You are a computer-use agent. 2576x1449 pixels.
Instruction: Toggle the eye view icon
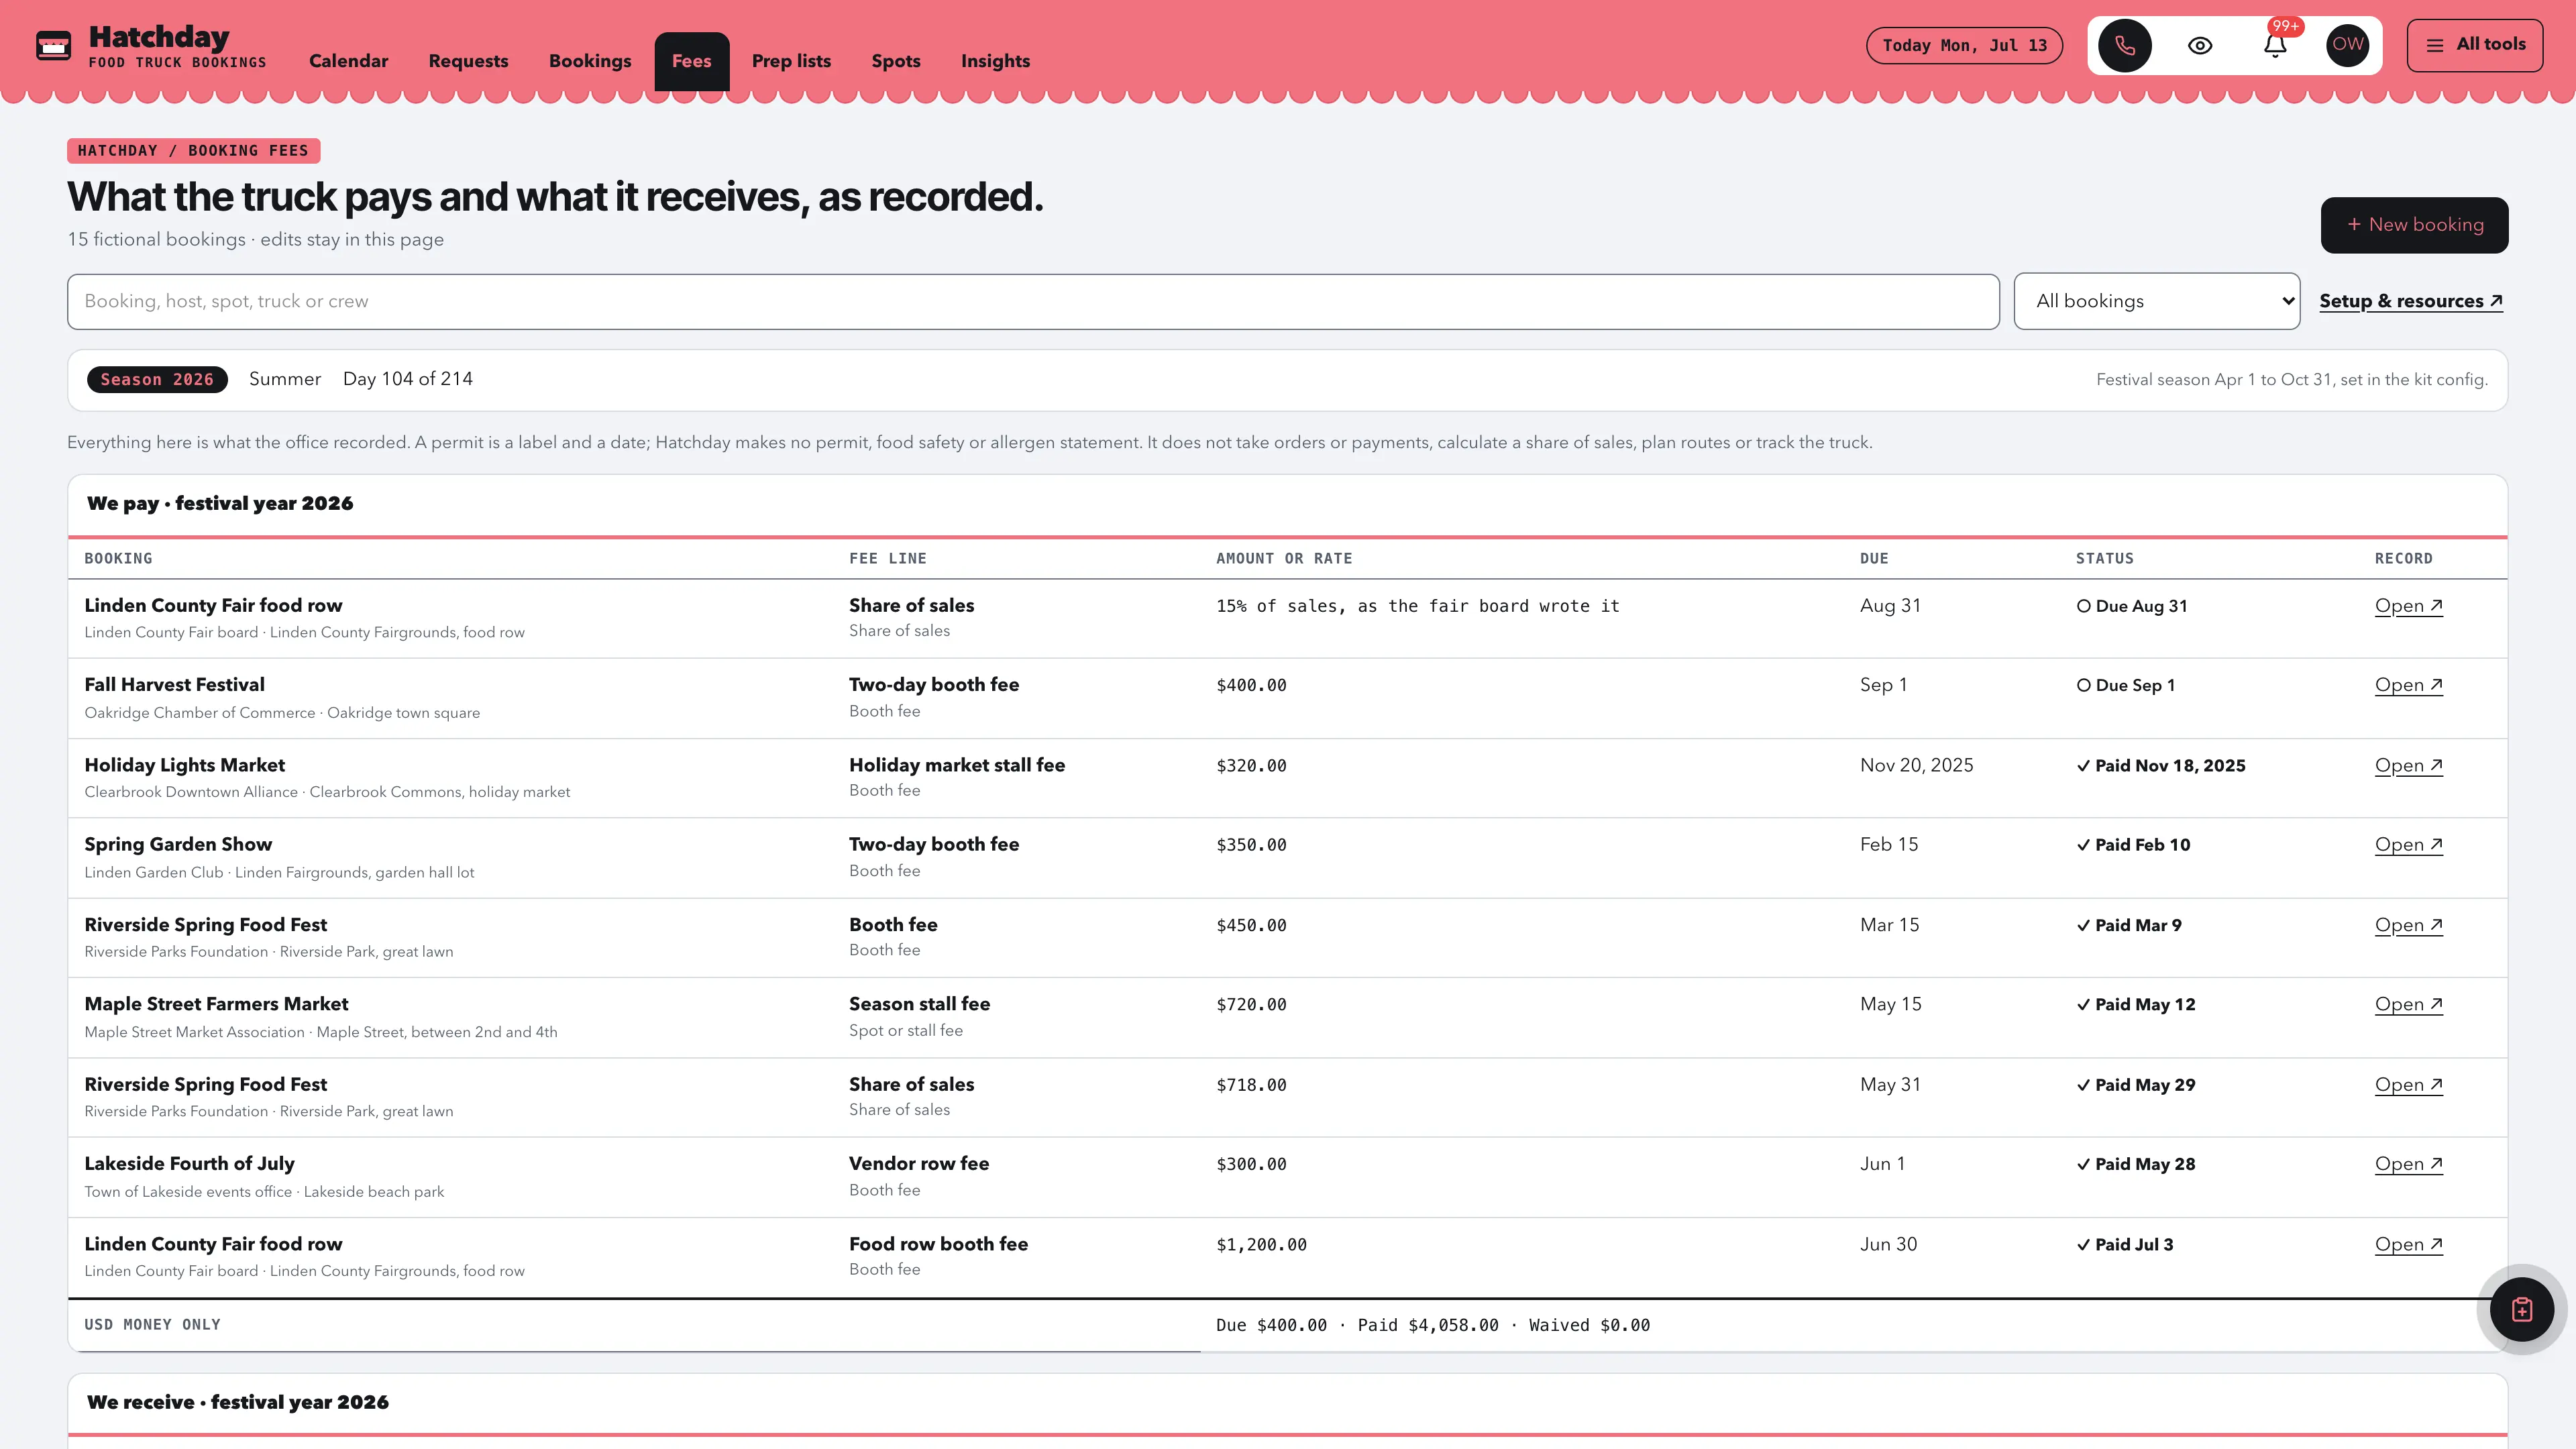(x=2200, y=45)
